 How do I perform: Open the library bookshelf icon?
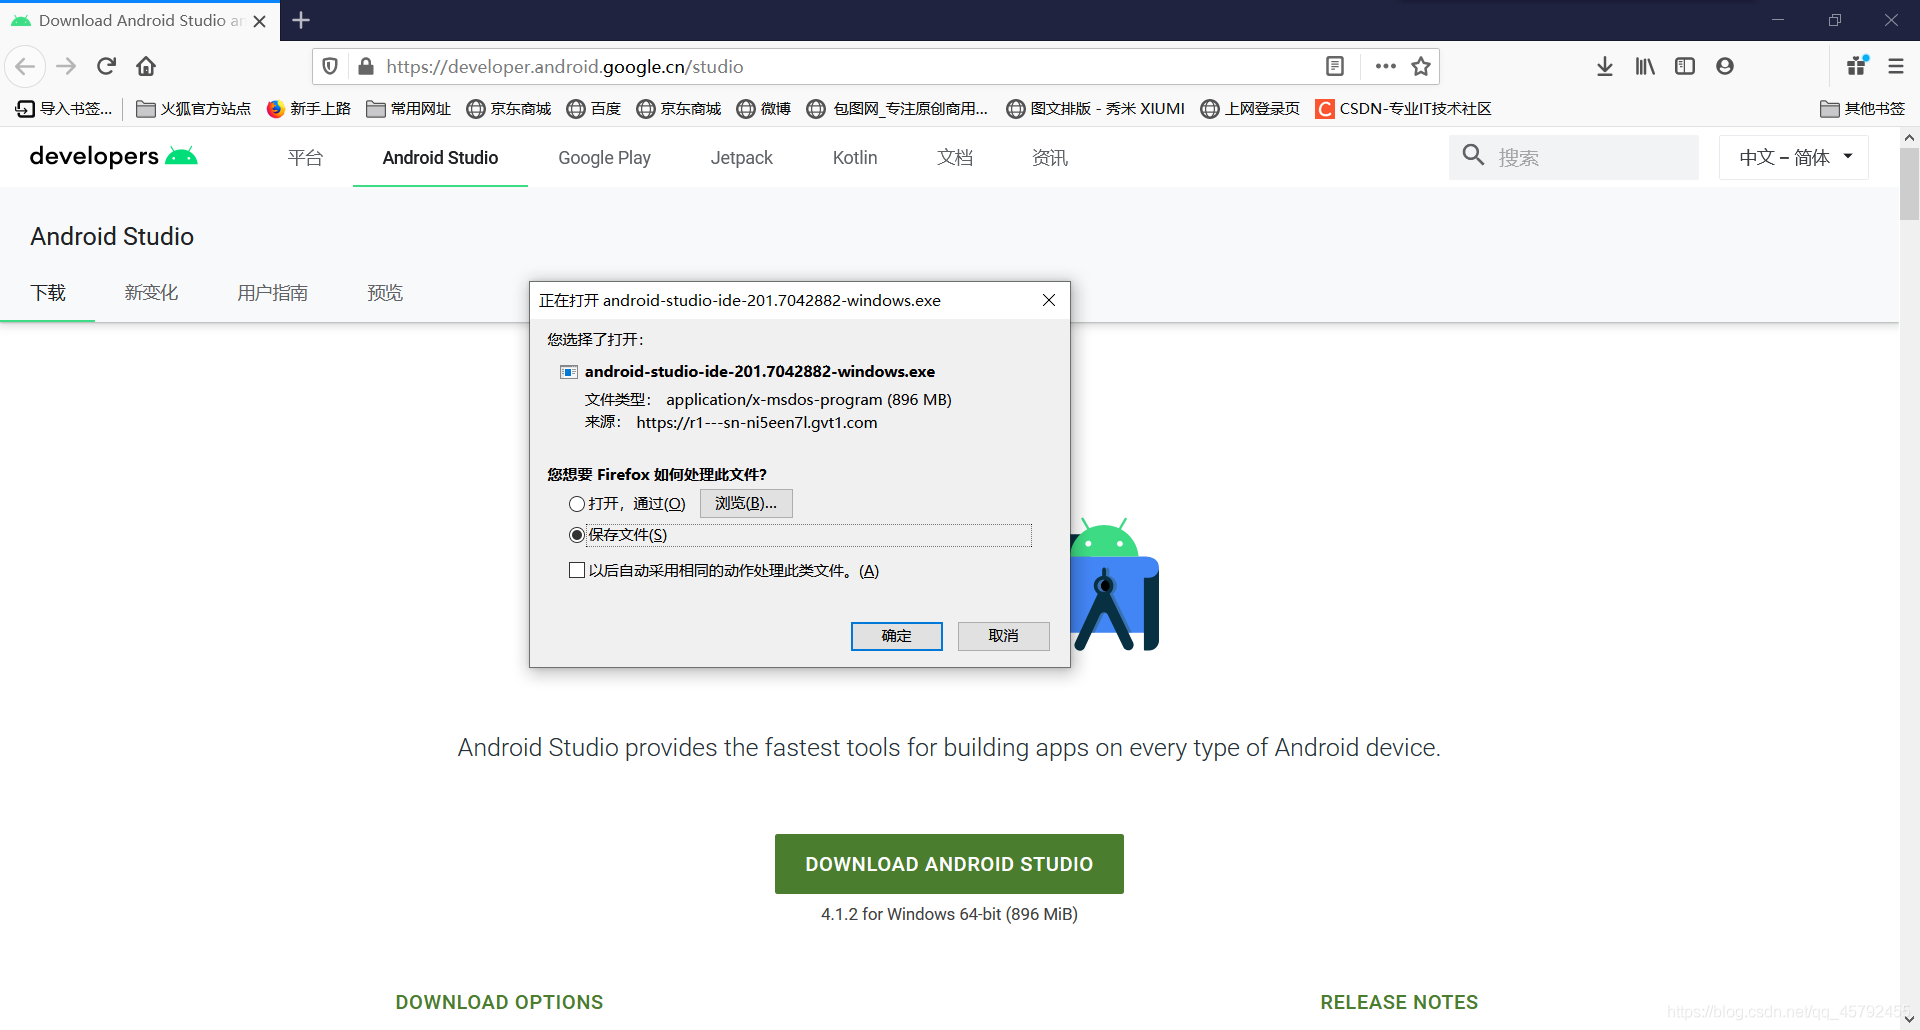(x=1645, y=67)
